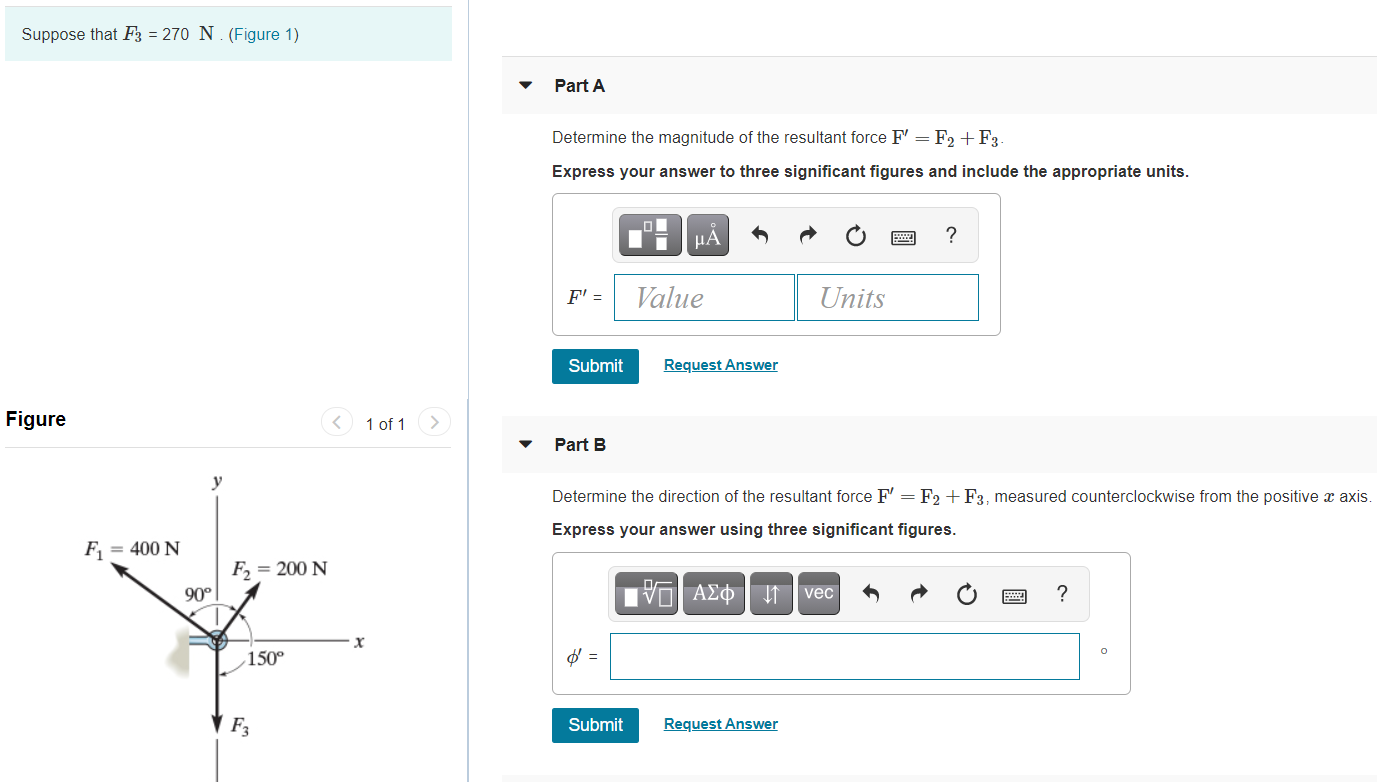Undo entry in Part A equation toolbar

click(759, 234)
